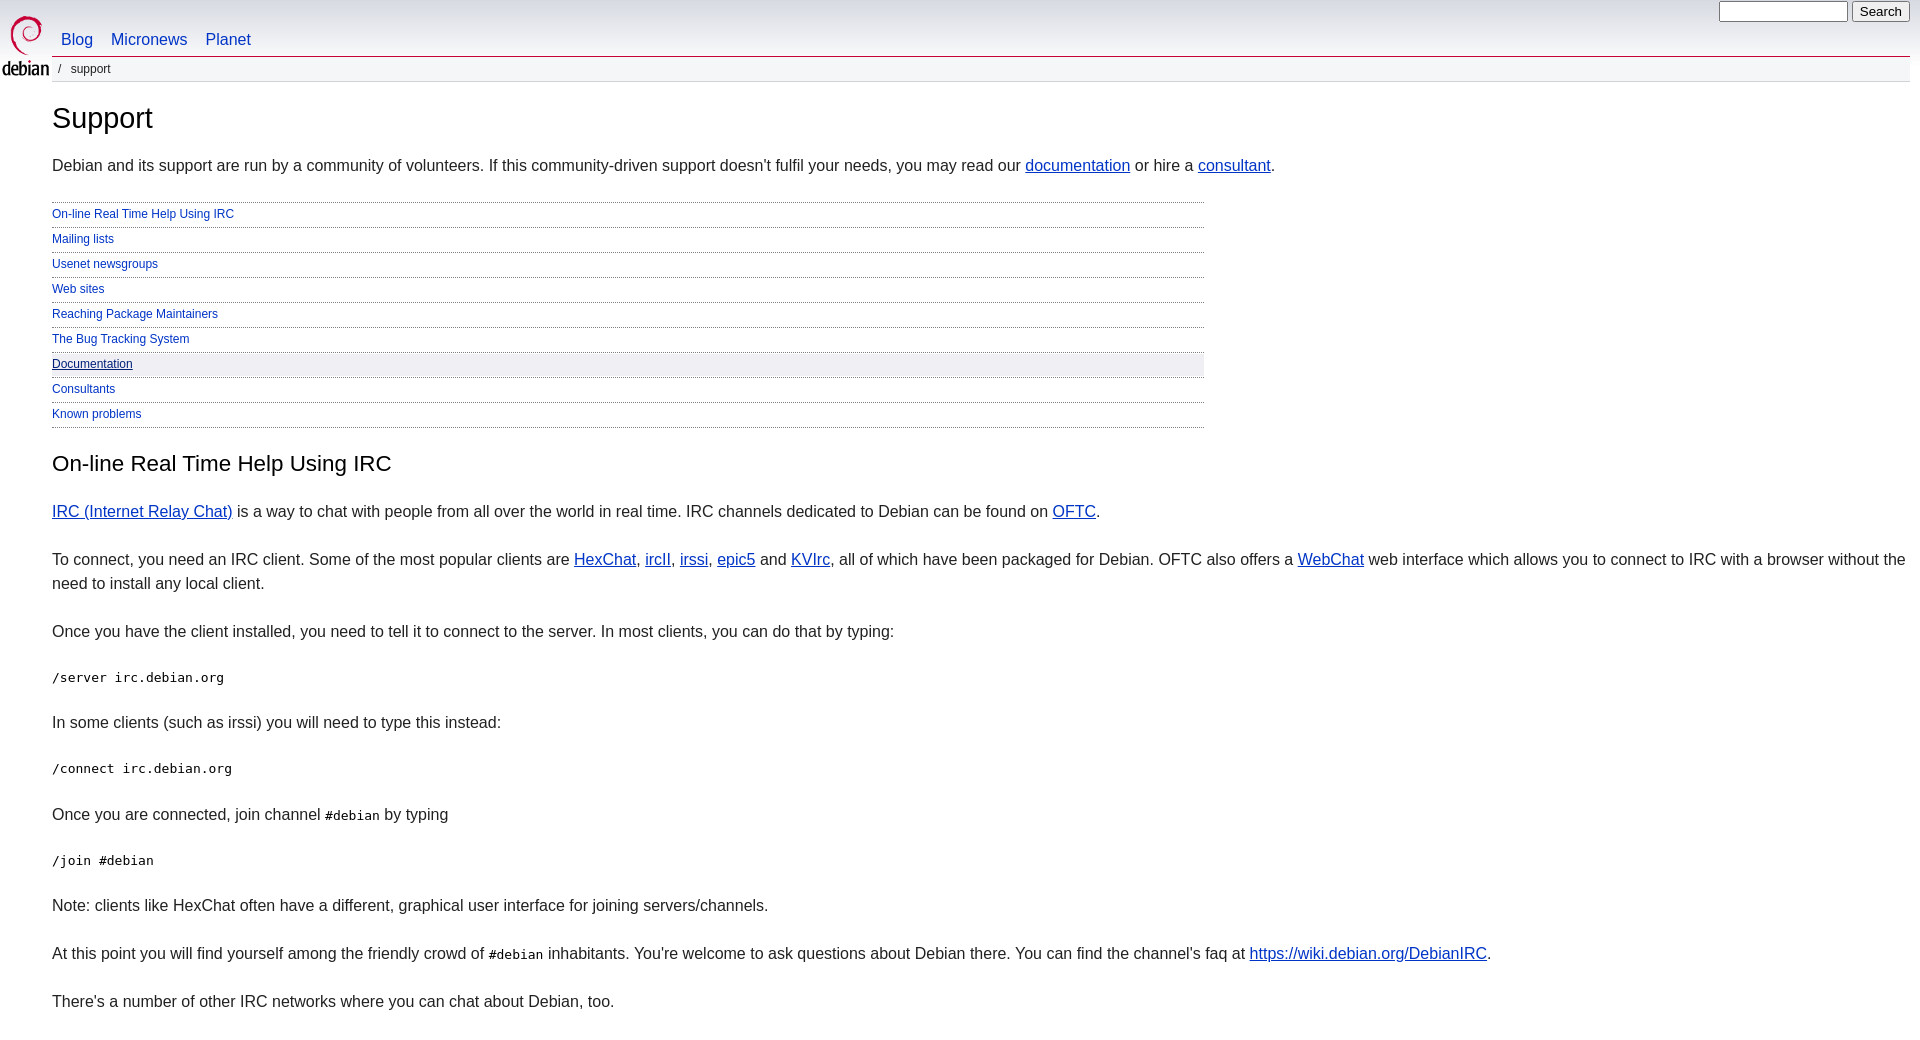
Task: Open the documentation link in intro paragraph
Action: (x=1077, y=166)
